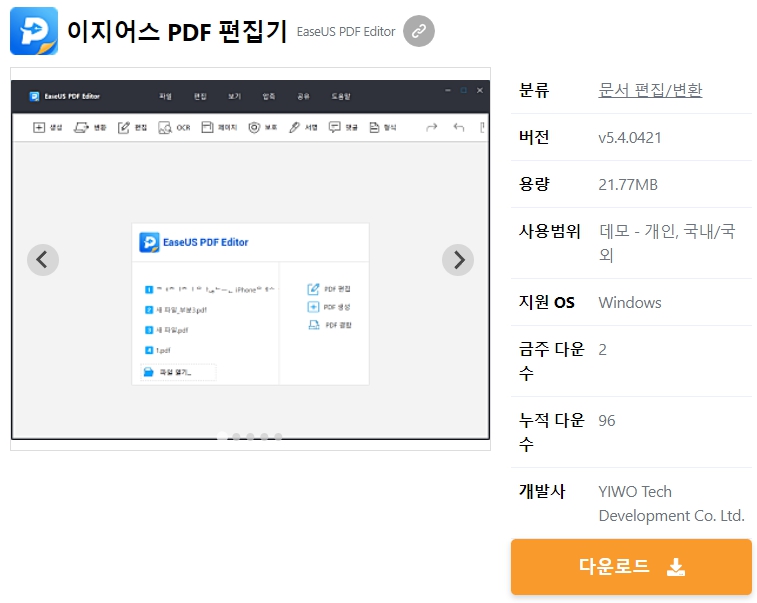
Task: Jump to the fifth carousel dot
Action: [x=278, y=436]
